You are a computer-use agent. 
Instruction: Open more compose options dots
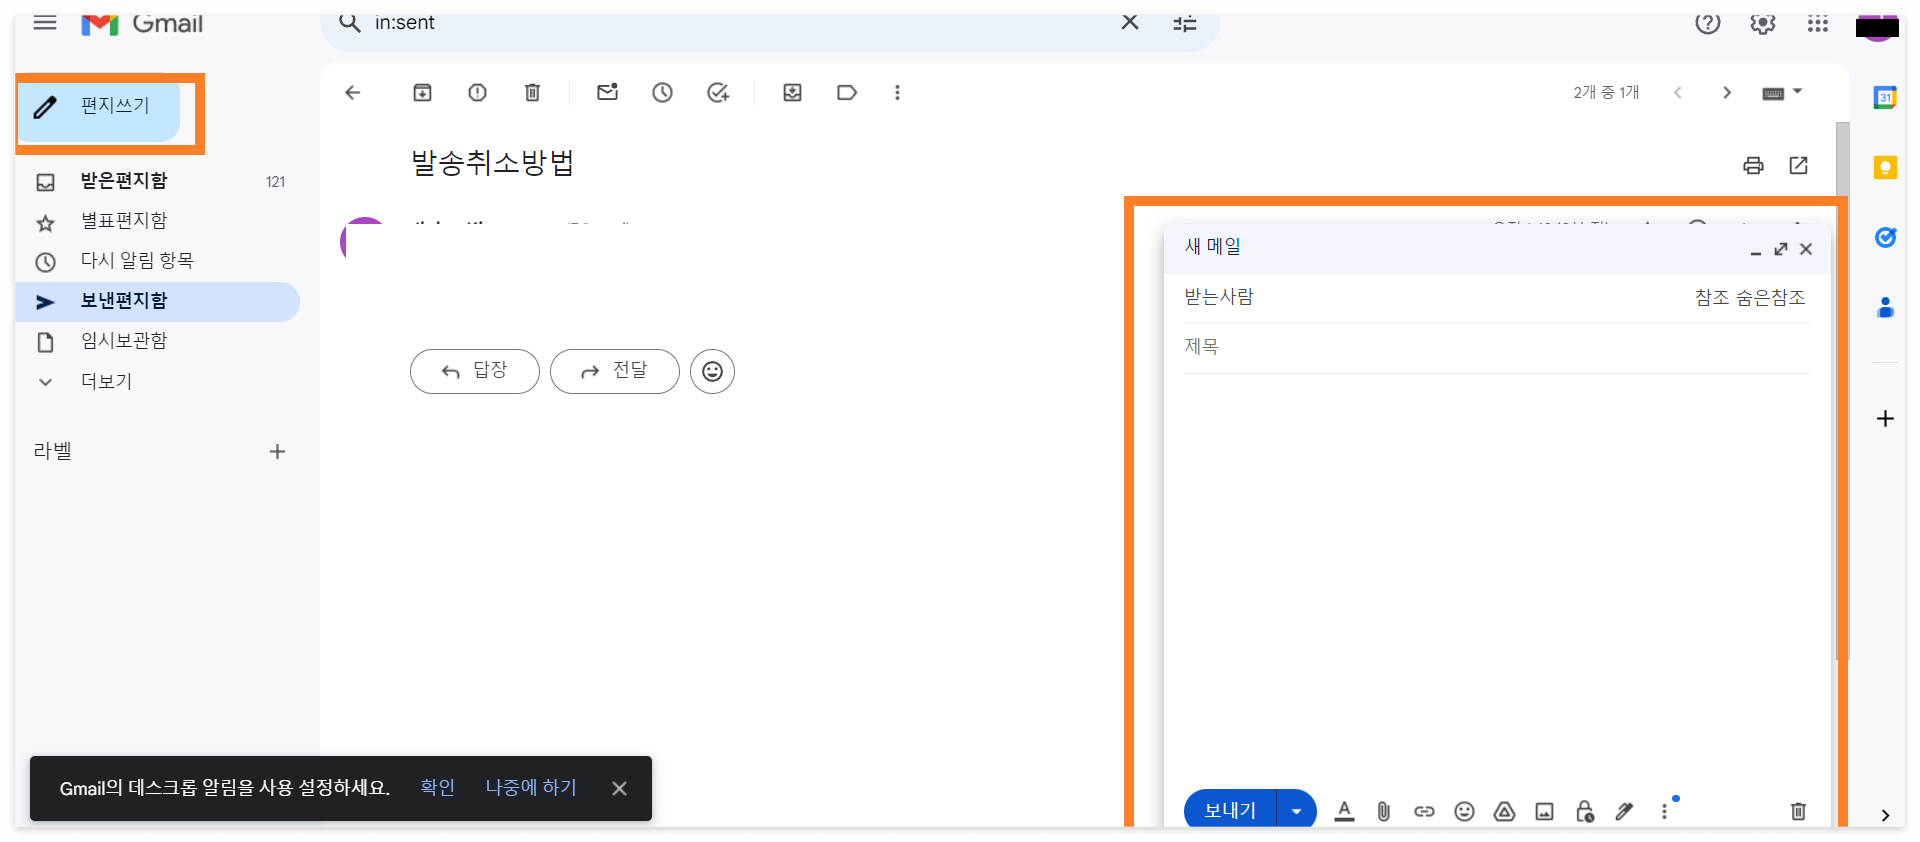click(x=1665, y=811)
